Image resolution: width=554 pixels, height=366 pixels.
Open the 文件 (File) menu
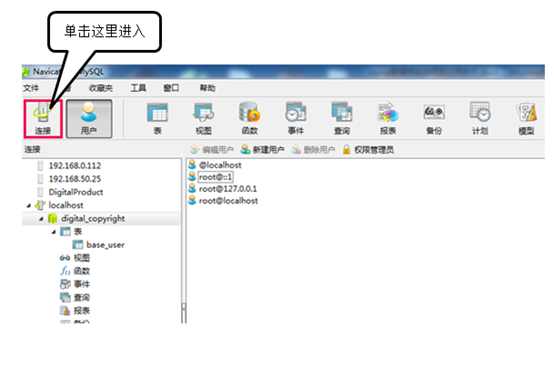pos(31,88)
